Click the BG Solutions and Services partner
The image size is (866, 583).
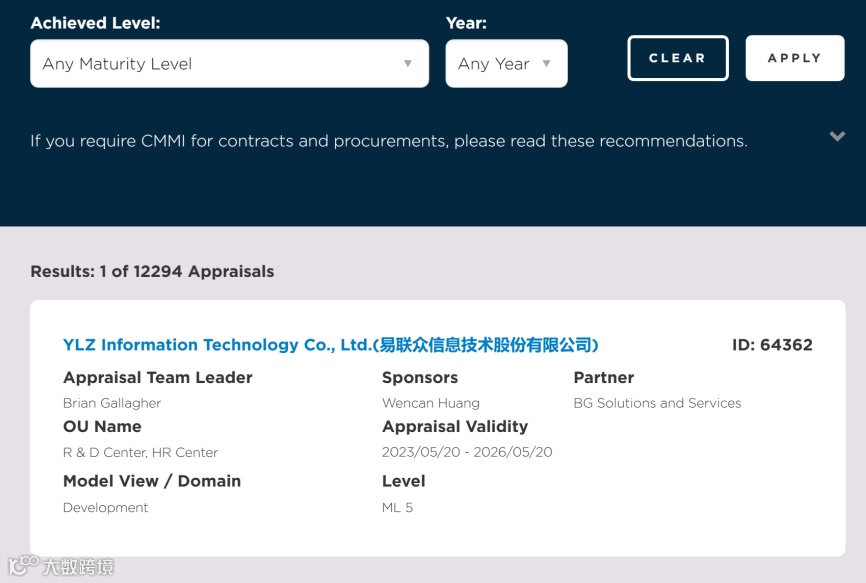(657, 403)
